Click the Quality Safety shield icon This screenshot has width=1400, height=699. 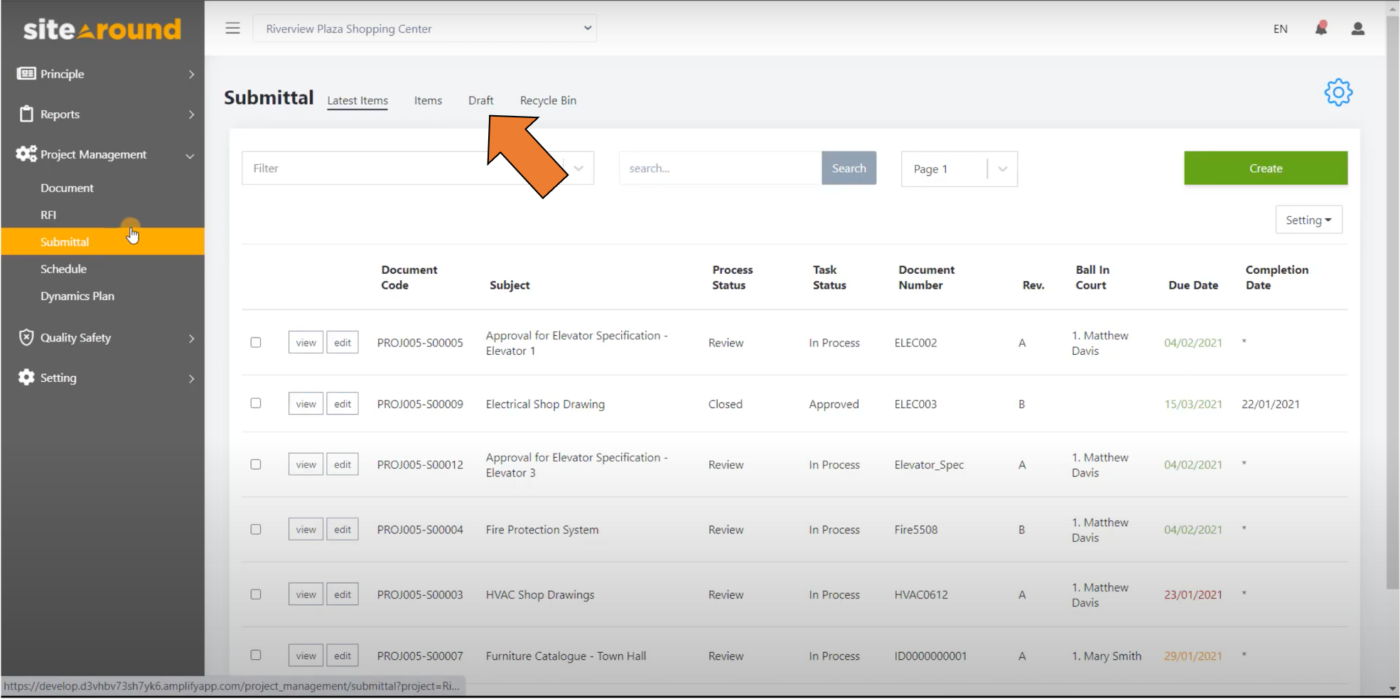[26, 337]
